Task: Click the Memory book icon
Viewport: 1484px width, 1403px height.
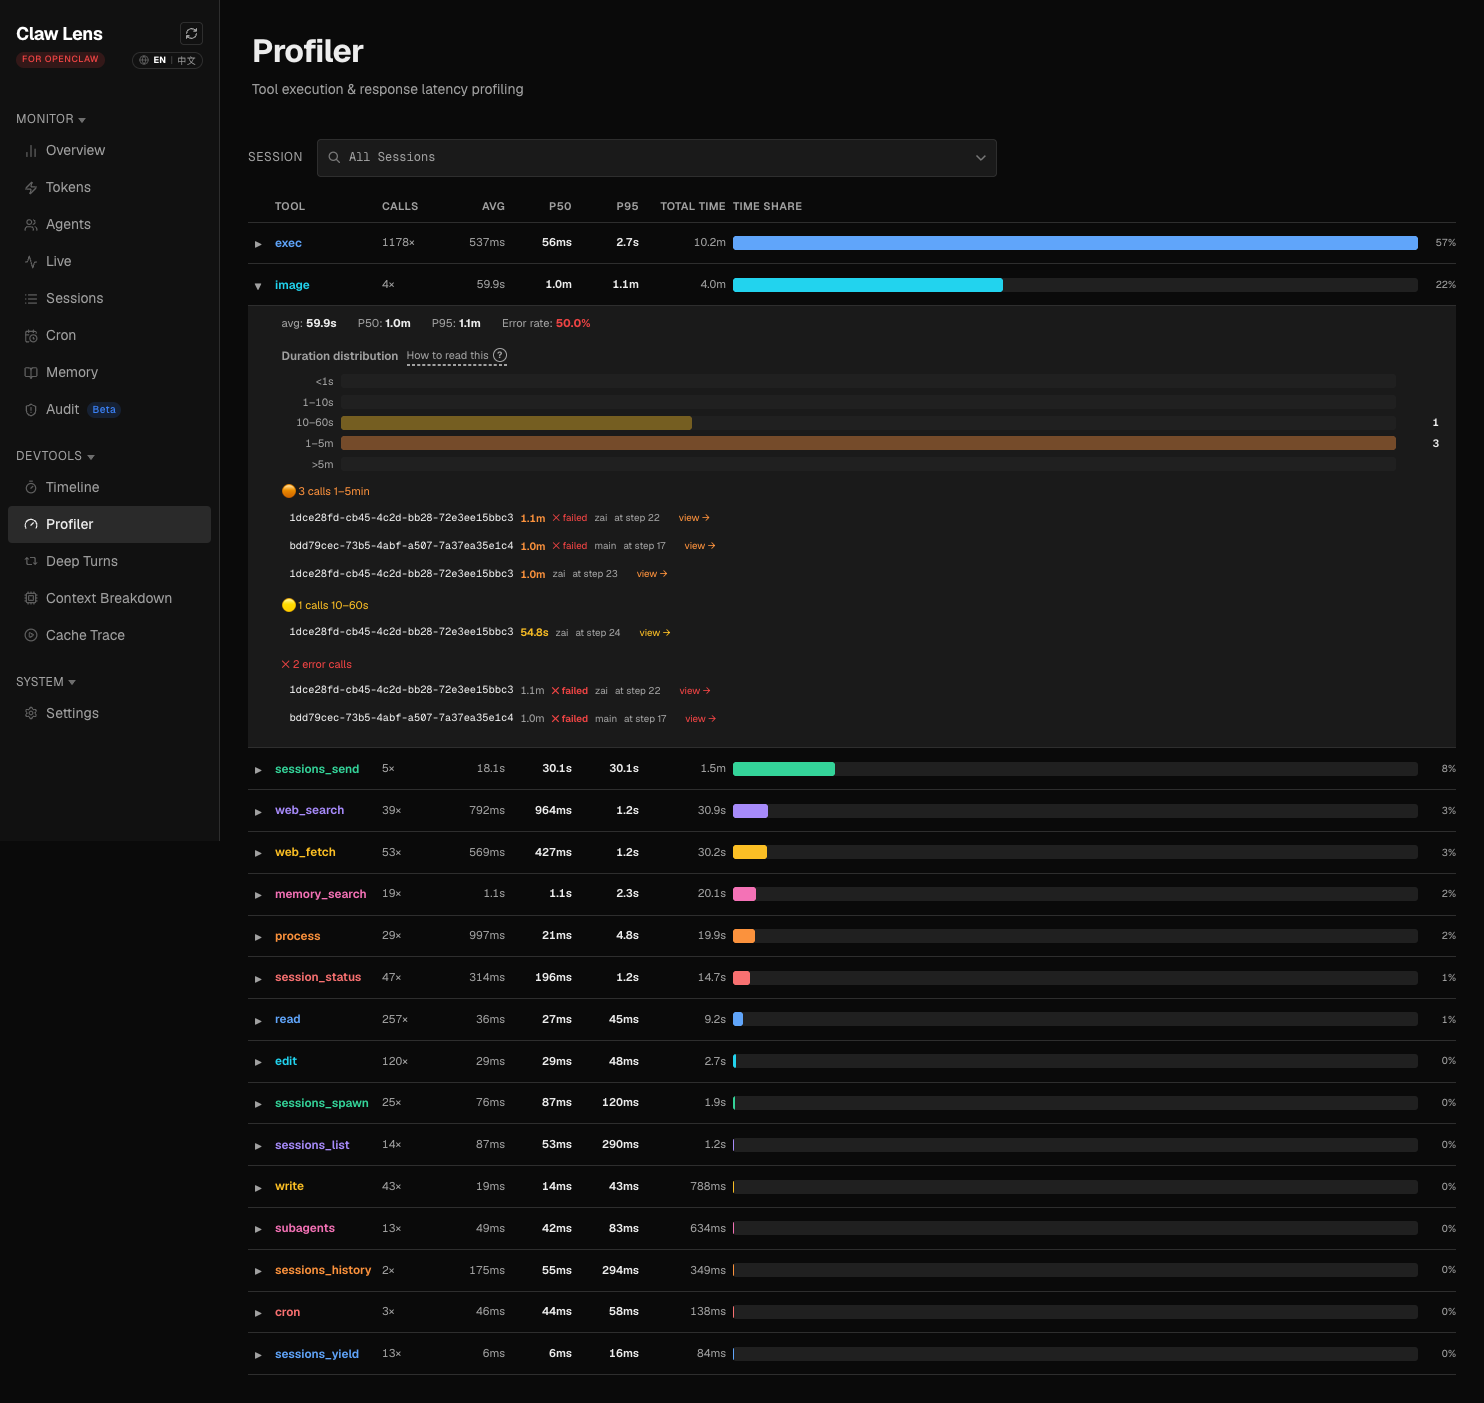Action: 31,372
